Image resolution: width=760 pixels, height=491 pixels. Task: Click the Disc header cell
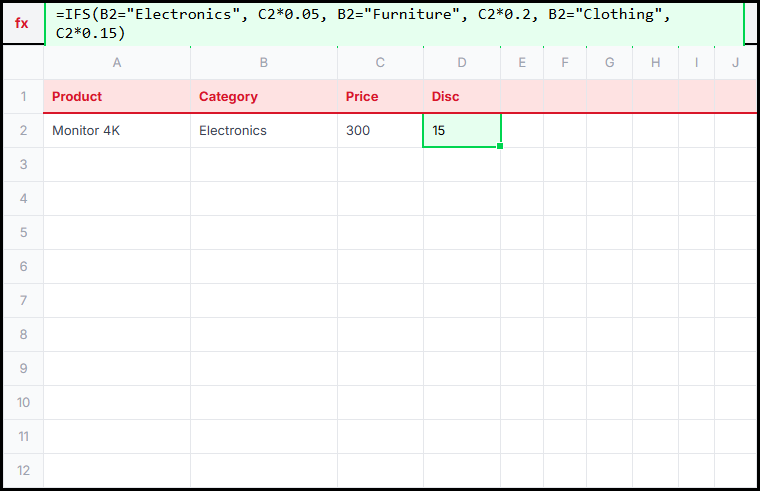tap(462, 97)
